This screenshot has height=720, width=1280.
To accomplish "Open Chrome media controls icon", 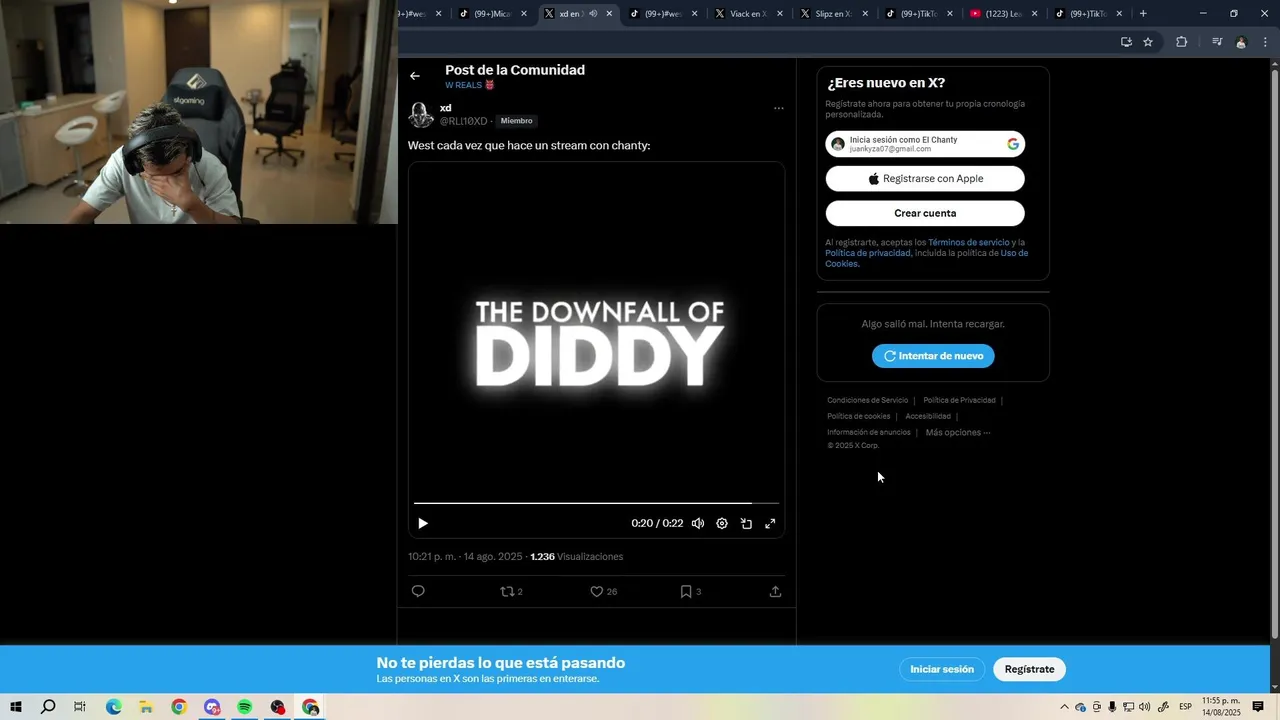I will pyautogui.click(x=1217, y=42).
